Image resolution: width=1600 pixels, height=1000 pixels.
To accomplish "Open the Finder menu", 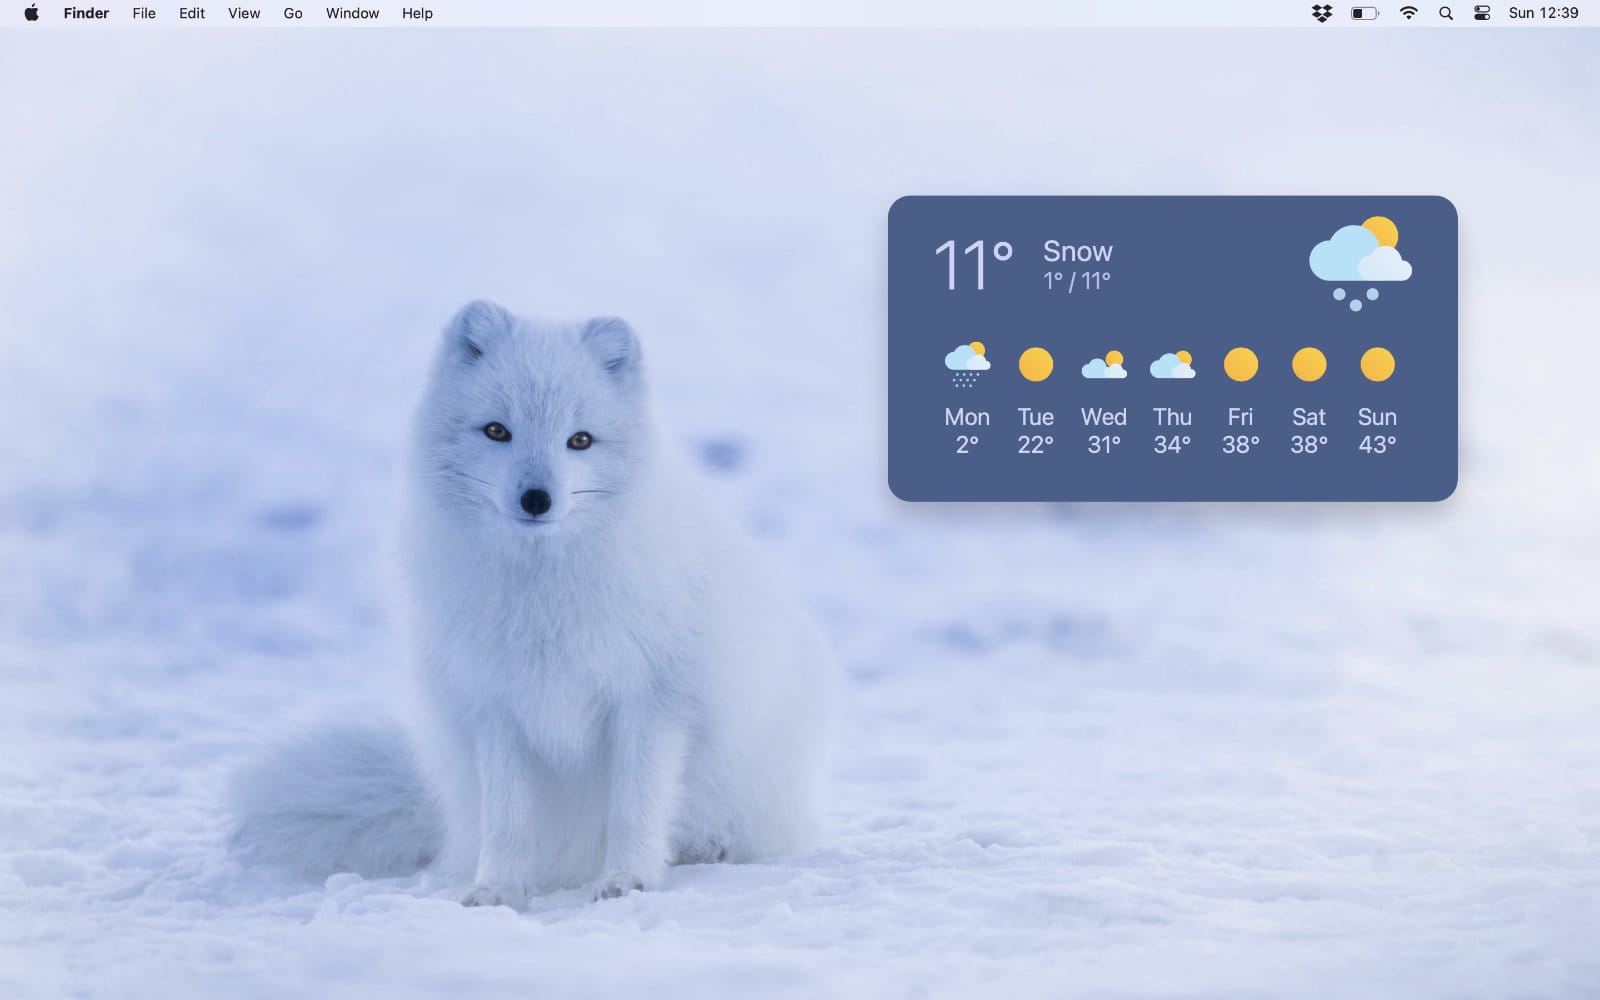I will 86,13.
